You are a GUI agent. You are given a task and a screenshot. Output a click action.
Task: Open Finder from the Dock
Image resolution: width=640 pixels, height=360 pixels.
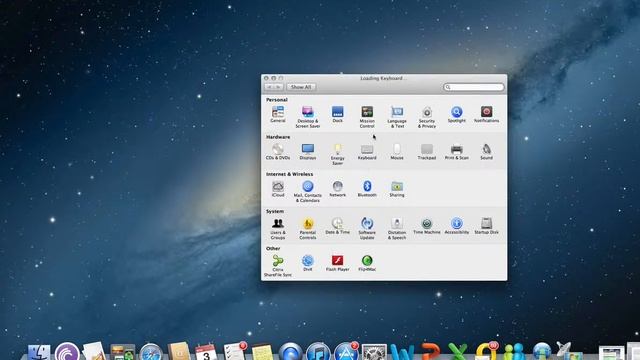point(39,352)
